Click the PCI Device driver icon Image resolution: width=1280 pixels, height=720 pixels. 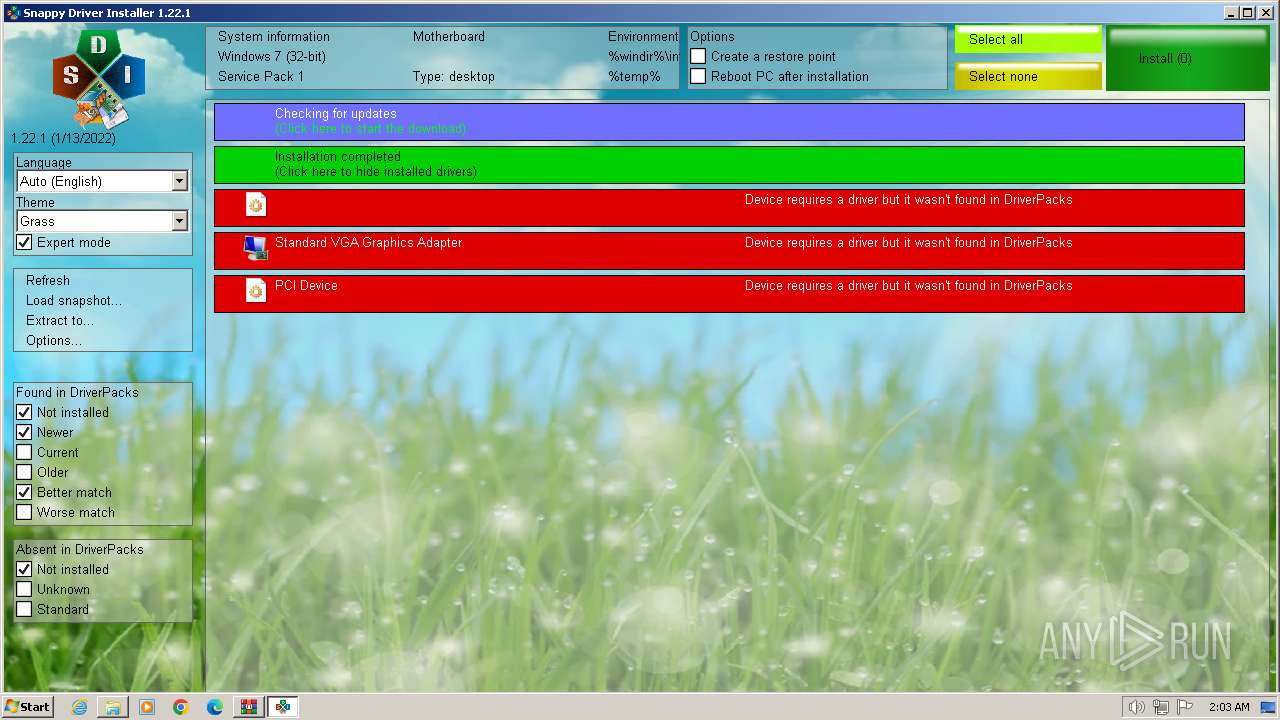tap(256, 290)
